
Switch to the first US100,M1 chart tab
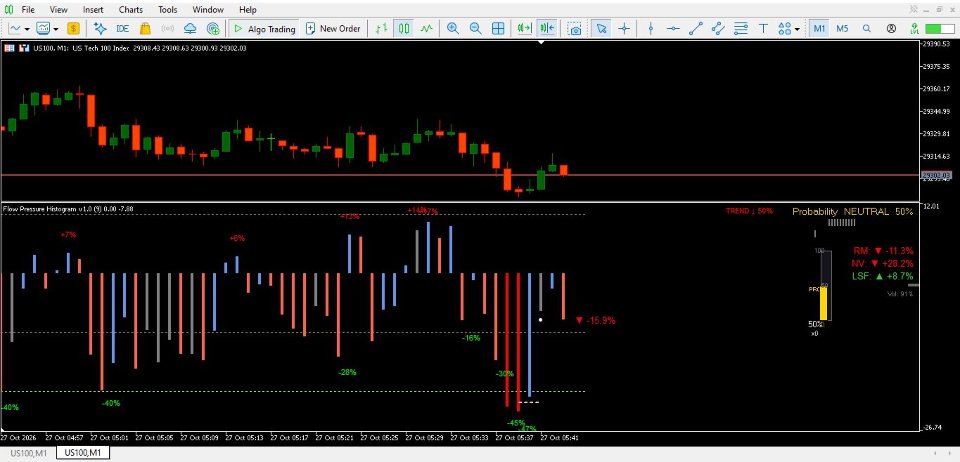coord(28,453)
